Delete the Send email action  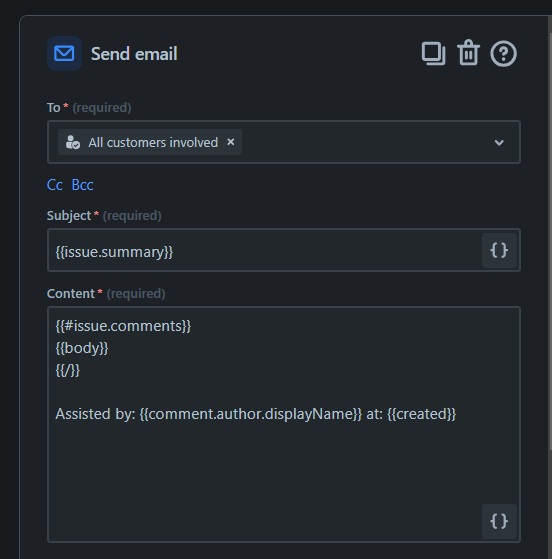click(468, 53)
